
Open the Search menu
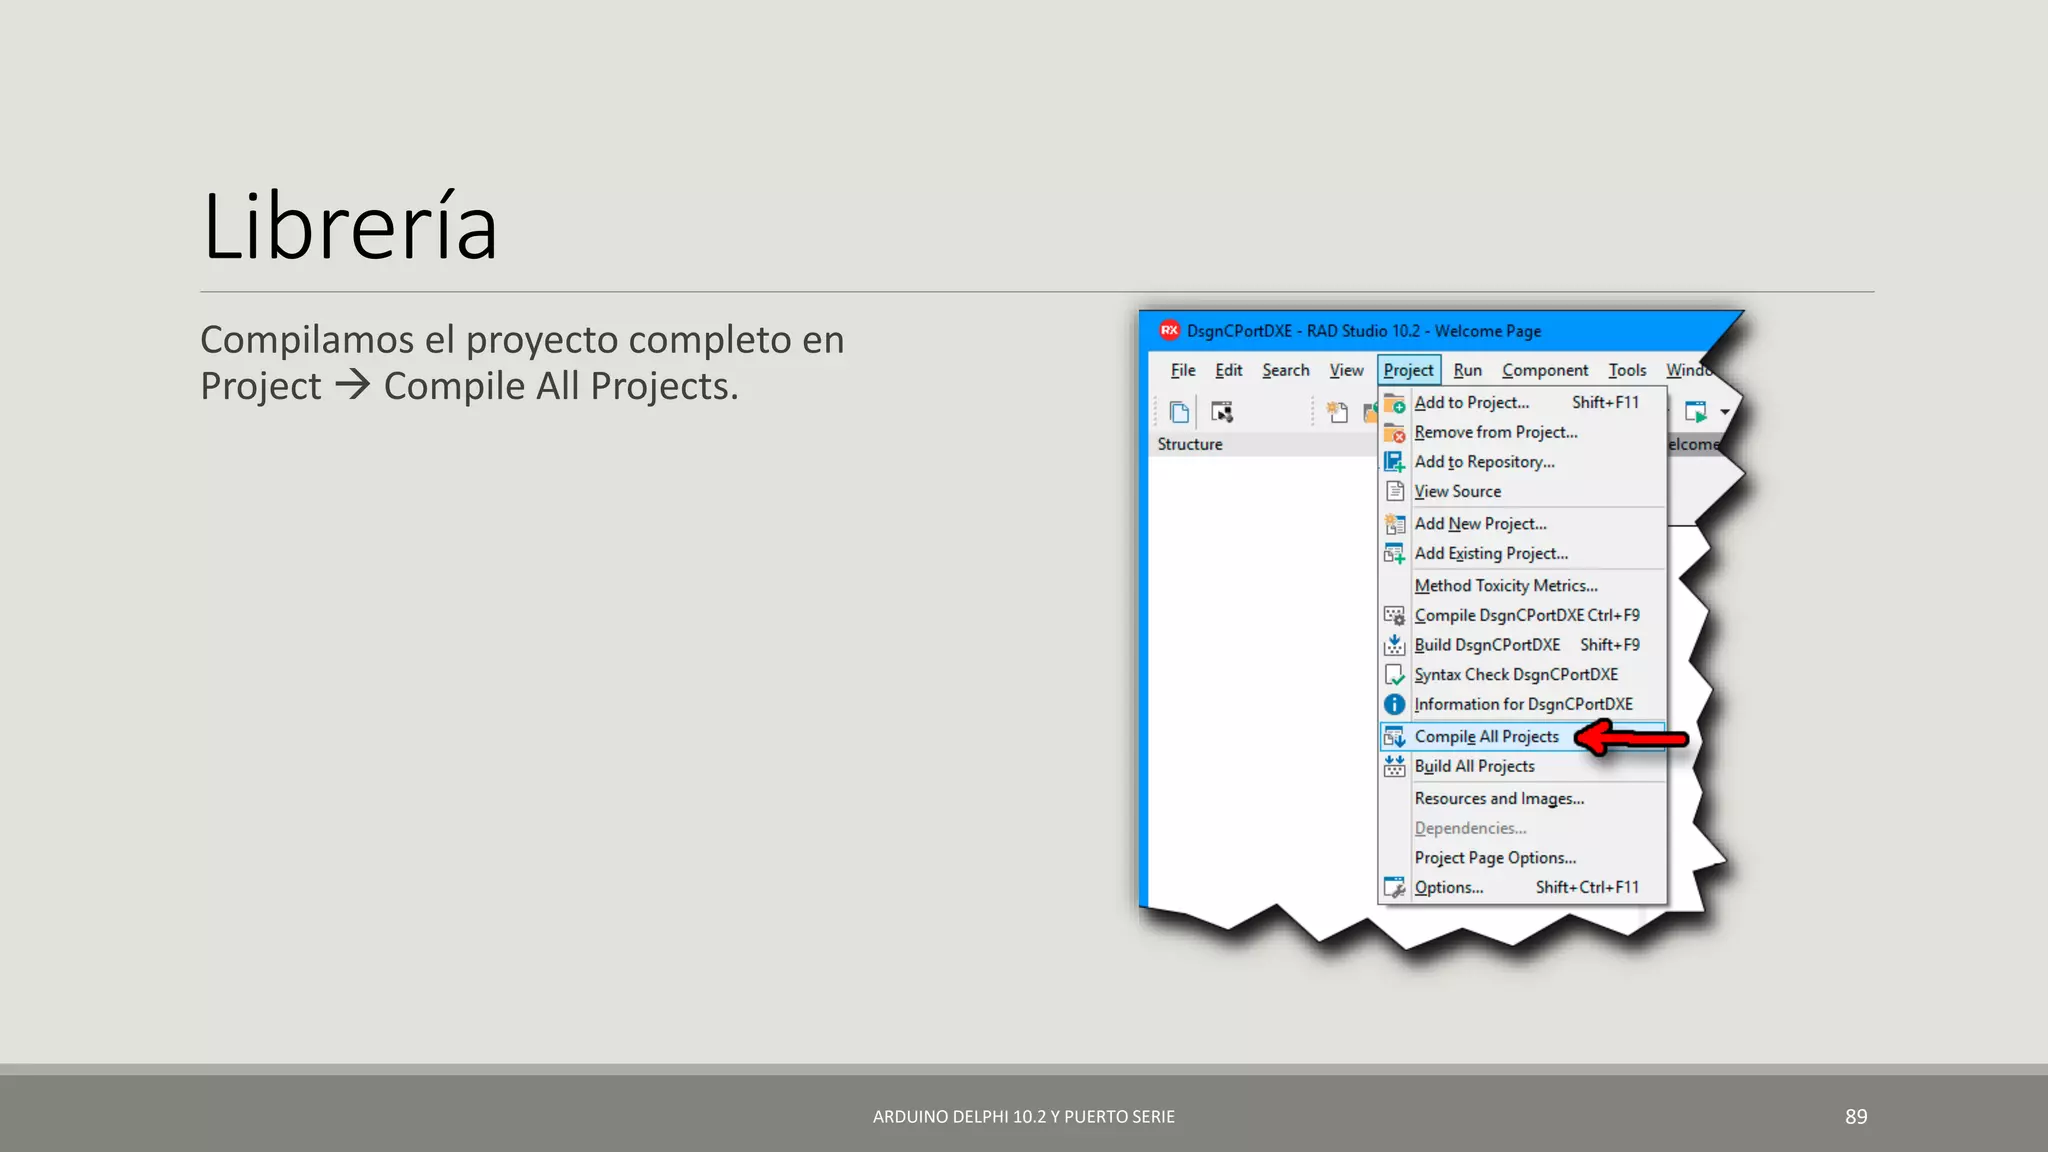[x=1286, y=370]
